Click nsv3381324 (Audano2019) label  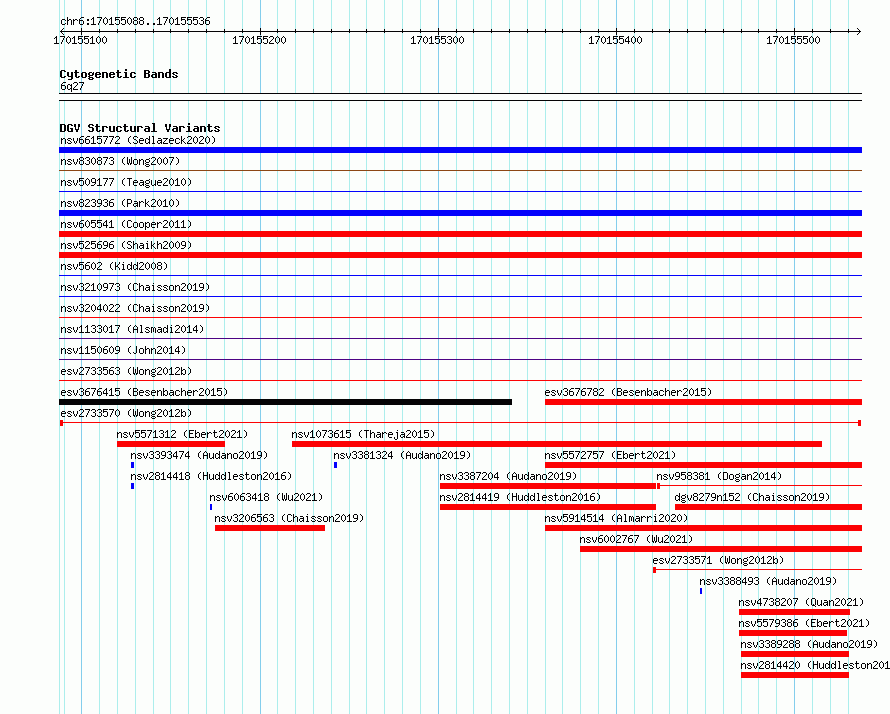(402, 455)
